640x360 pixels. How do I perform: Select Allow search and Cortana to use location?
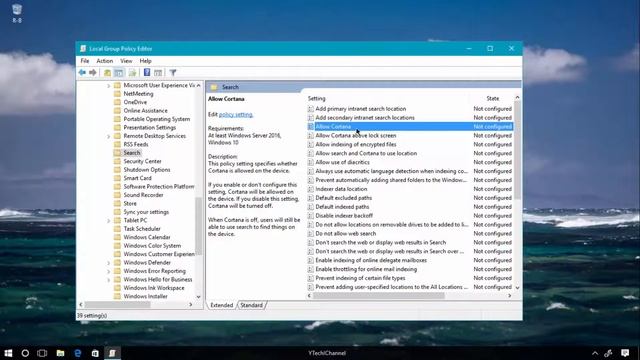coord(366,153)
